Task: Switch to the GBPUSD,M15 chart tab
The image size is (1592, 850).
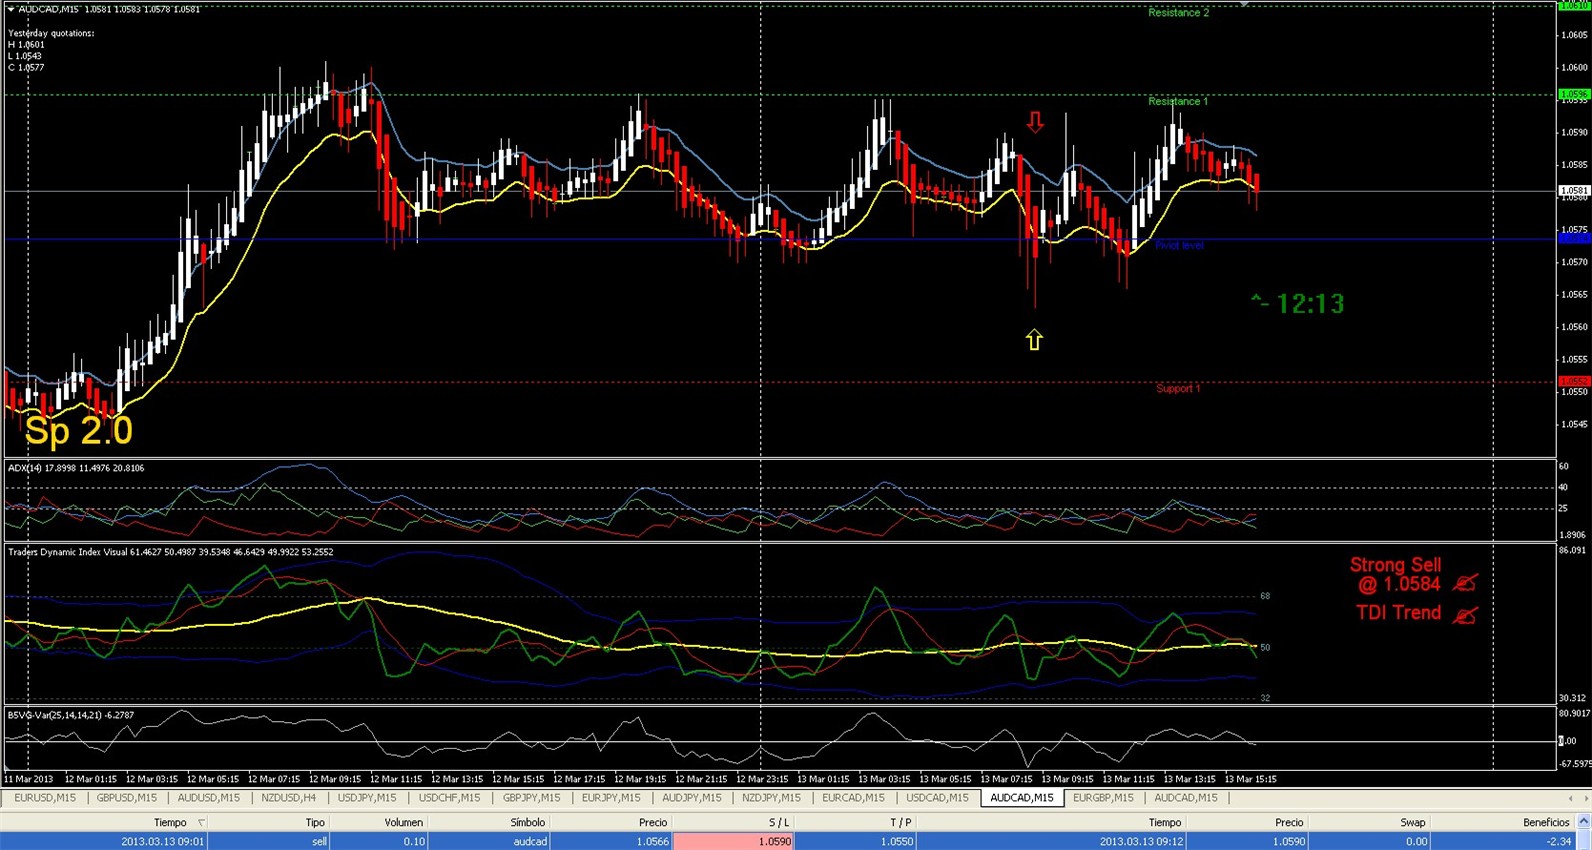Action: pos(127,798)
